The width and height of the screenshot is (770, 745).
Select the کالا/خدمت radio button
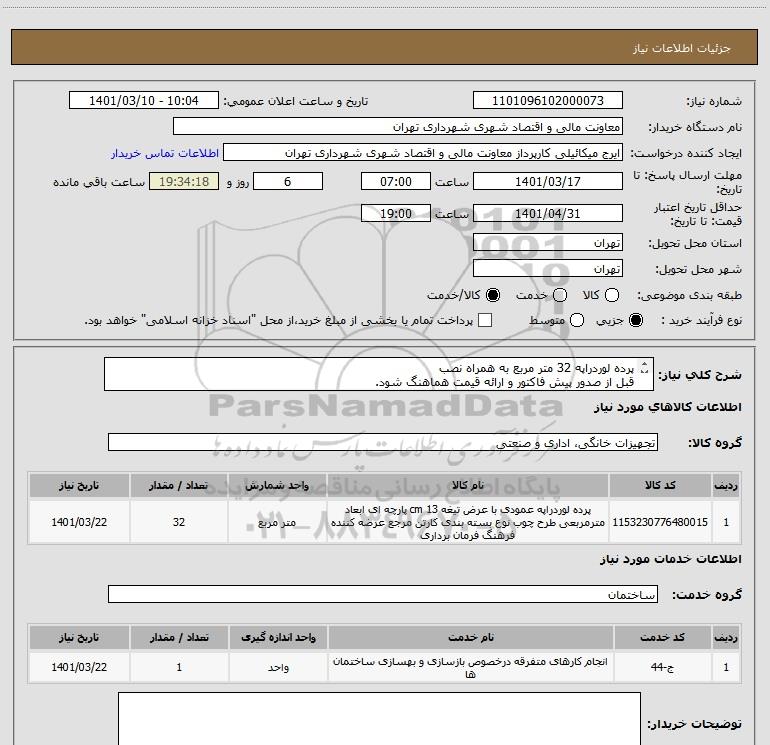point(493,295)
